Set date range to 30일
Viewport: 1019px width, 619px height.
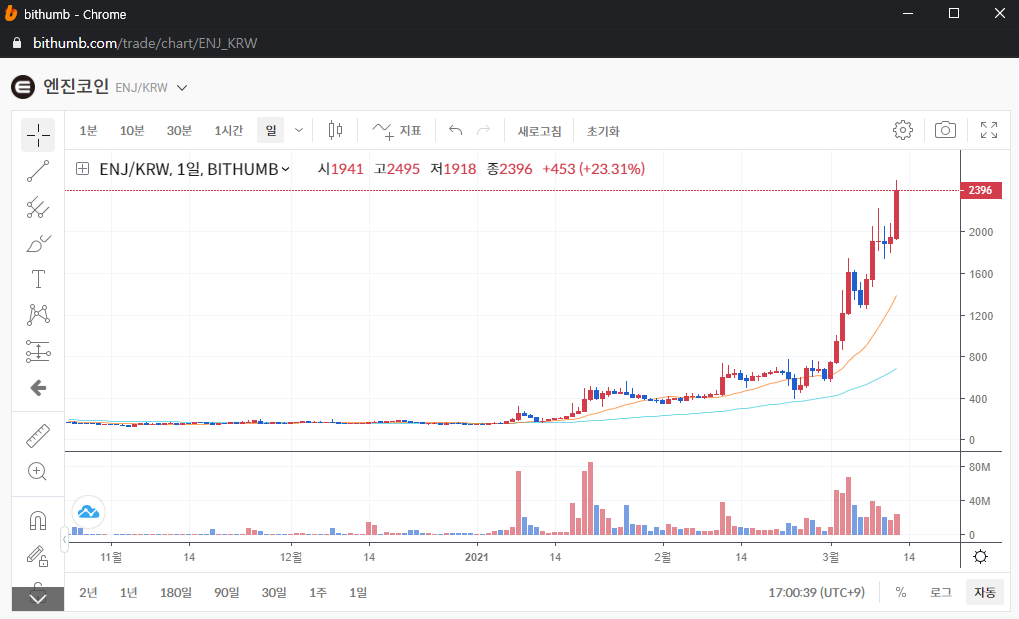[x=274, y=592]
